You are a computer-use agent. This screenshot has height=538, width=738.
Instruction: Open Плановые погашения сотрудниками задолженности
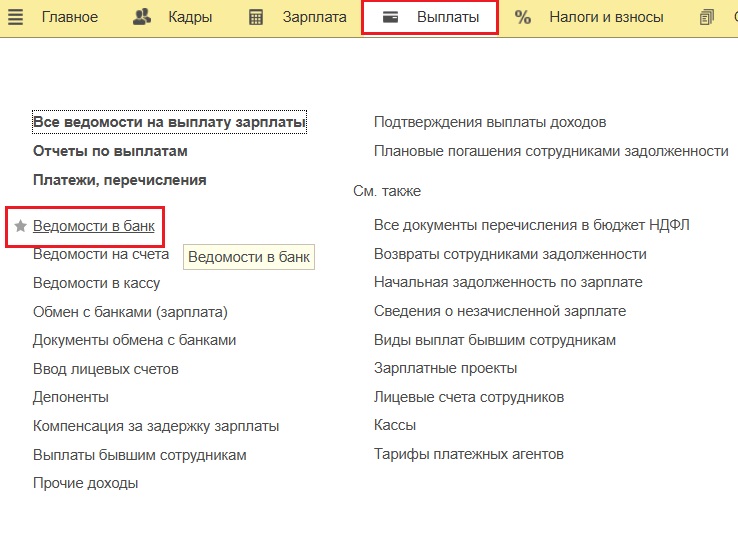point(551,151)
